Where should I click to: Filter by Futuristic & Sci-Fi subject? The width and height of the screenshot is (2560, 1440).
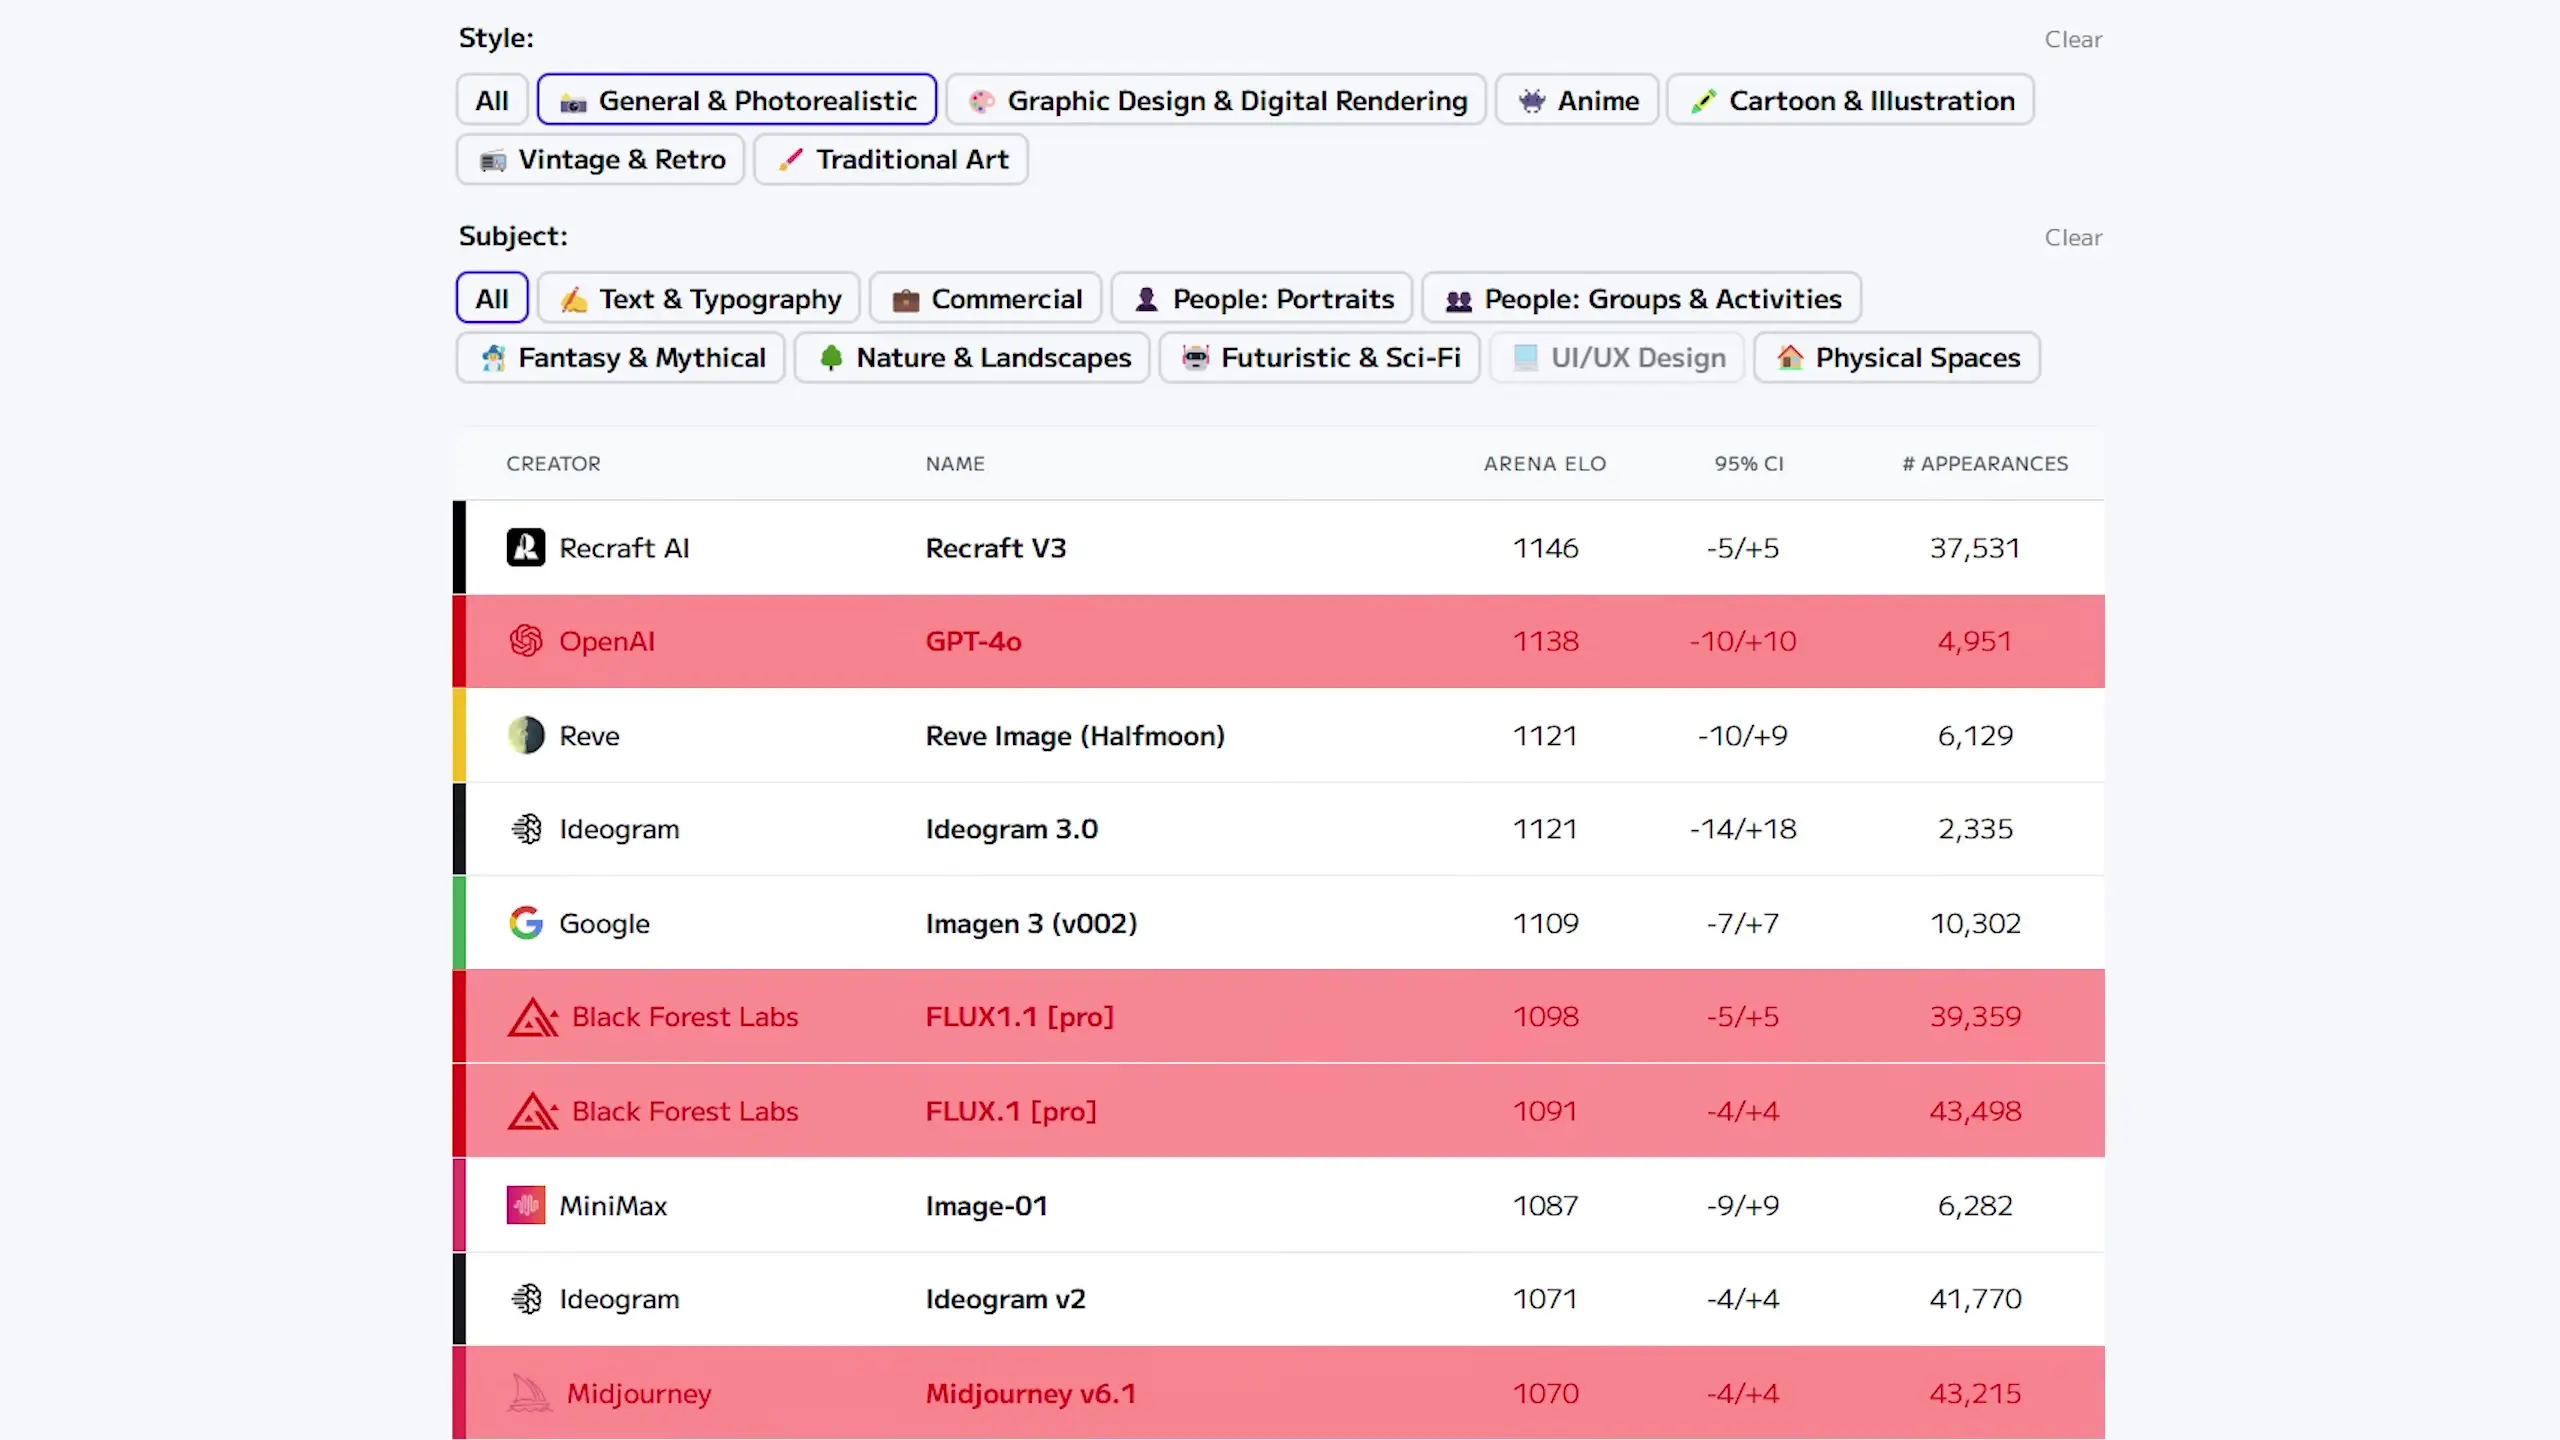tap(1320, 357)
